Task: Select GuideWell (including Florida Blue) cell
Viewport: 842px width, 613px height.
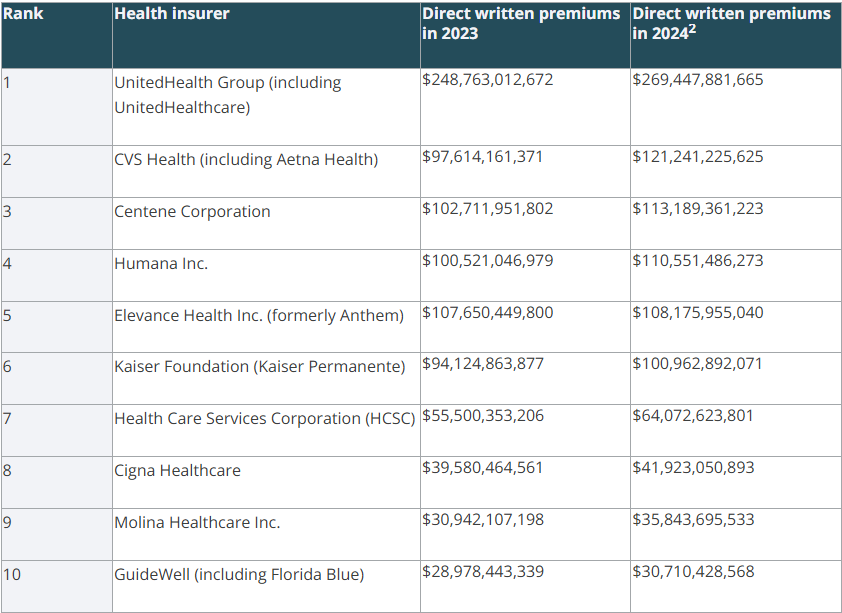Action: click(239, 574)
